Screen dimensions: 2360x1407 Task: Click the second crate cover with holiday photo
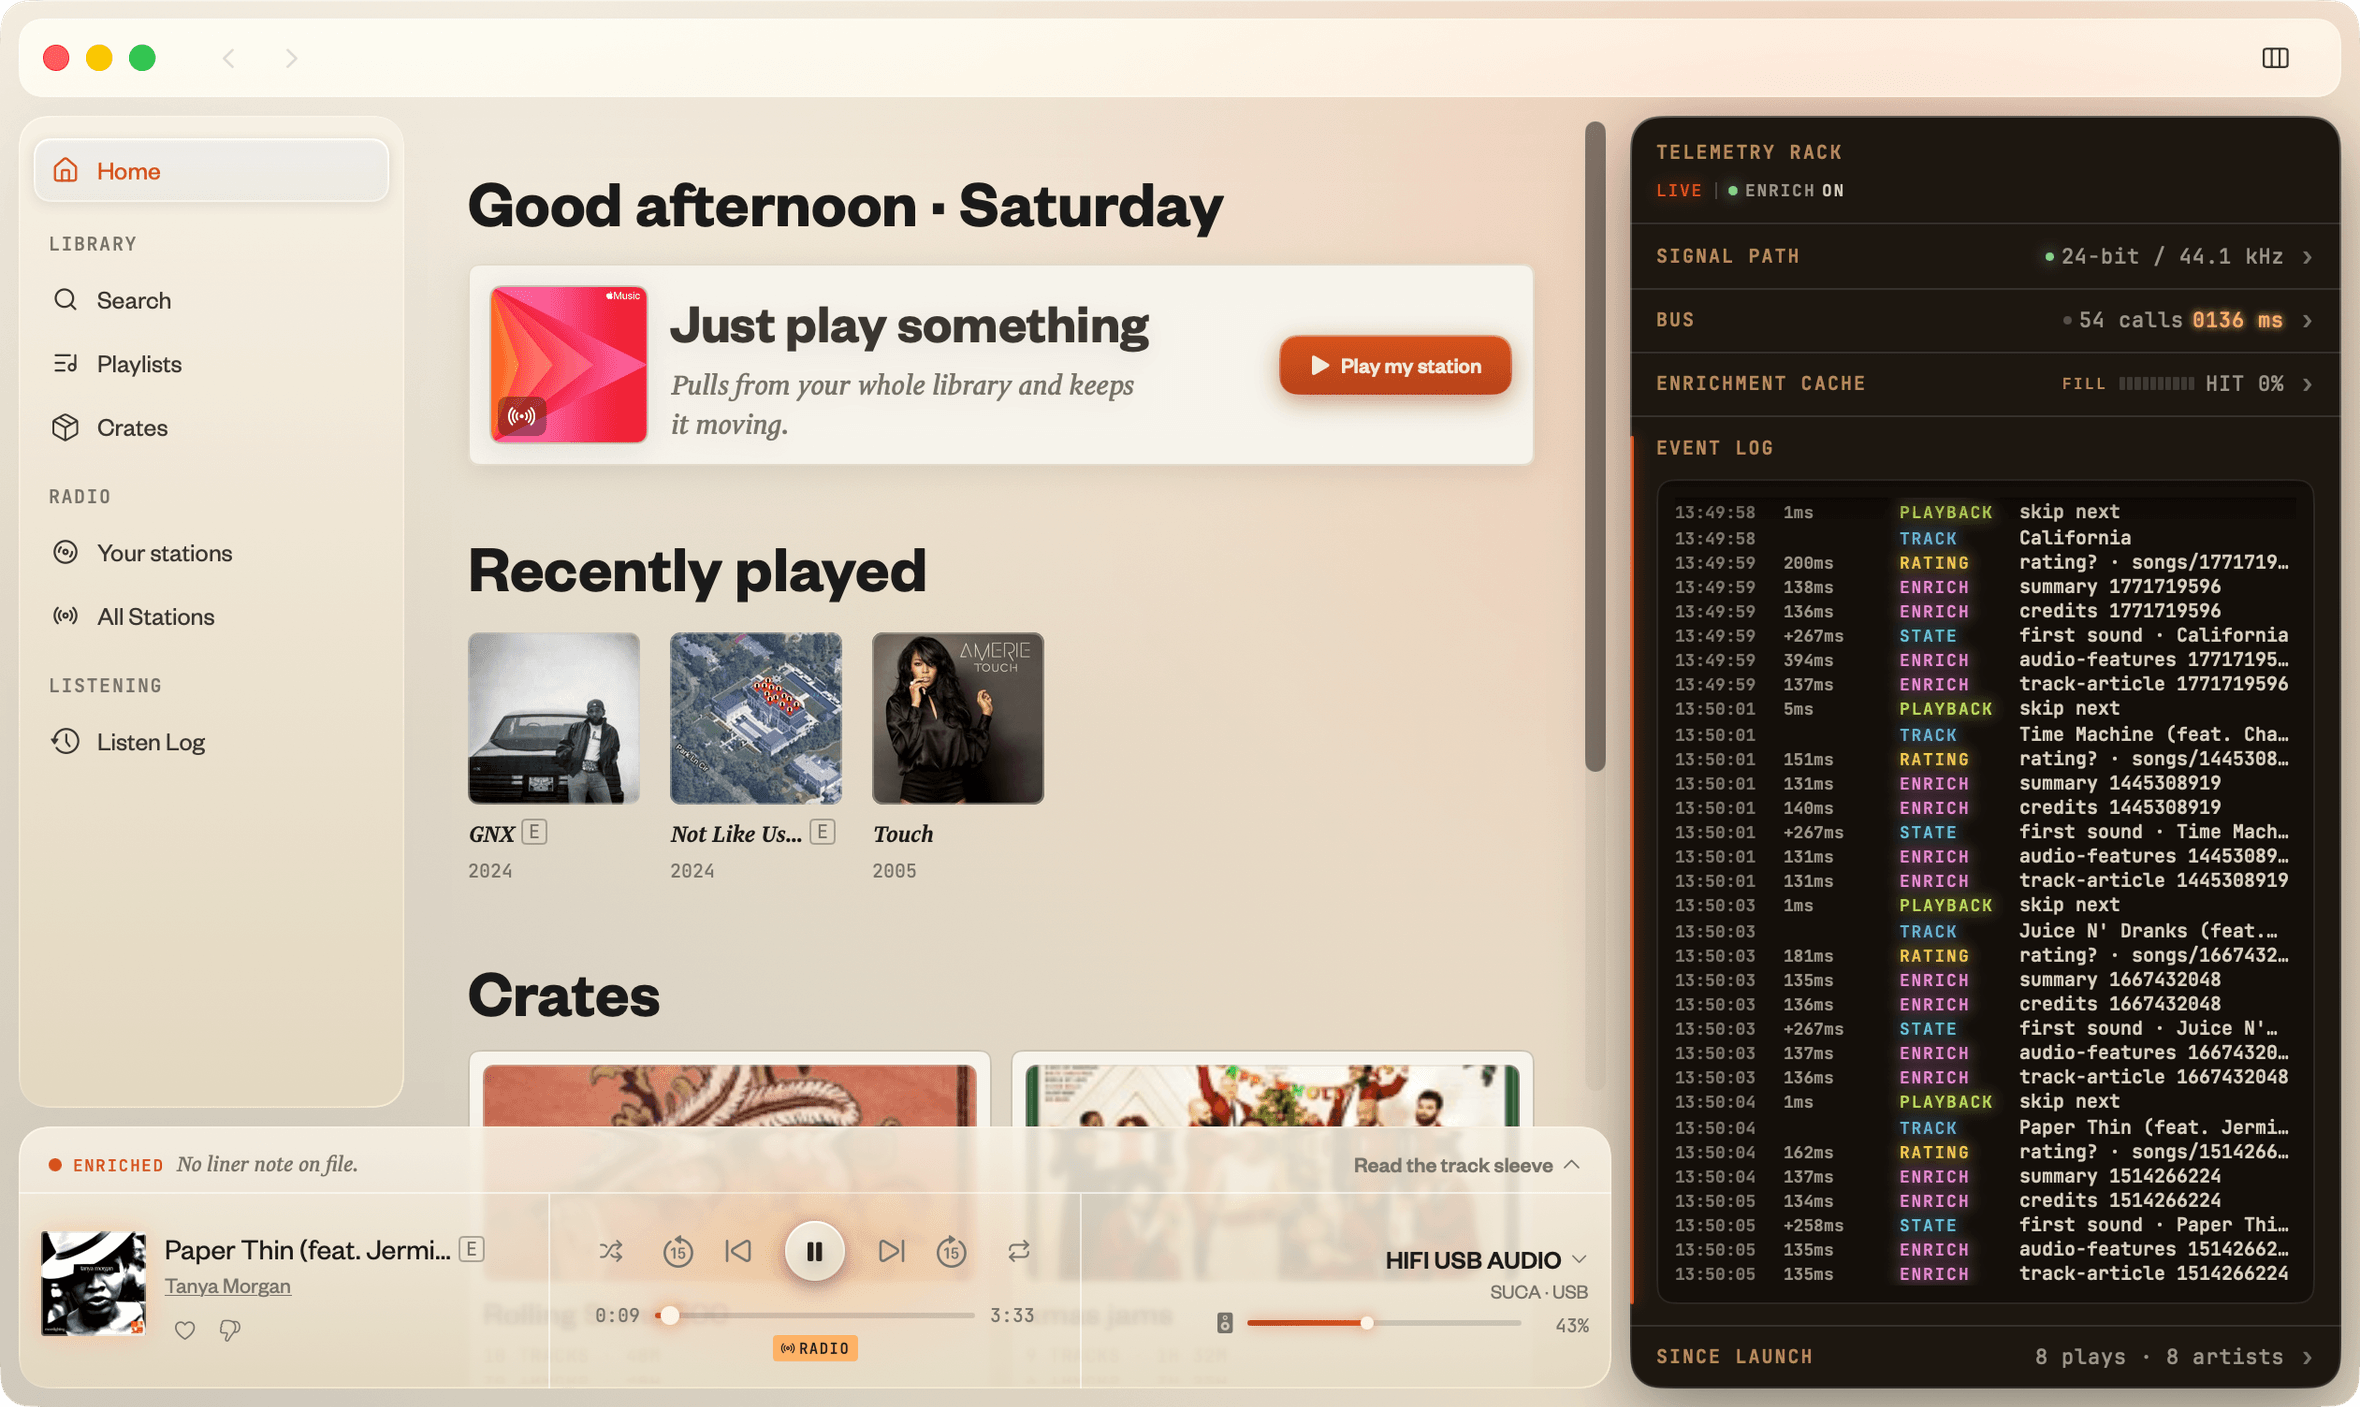point(1272,1095)
